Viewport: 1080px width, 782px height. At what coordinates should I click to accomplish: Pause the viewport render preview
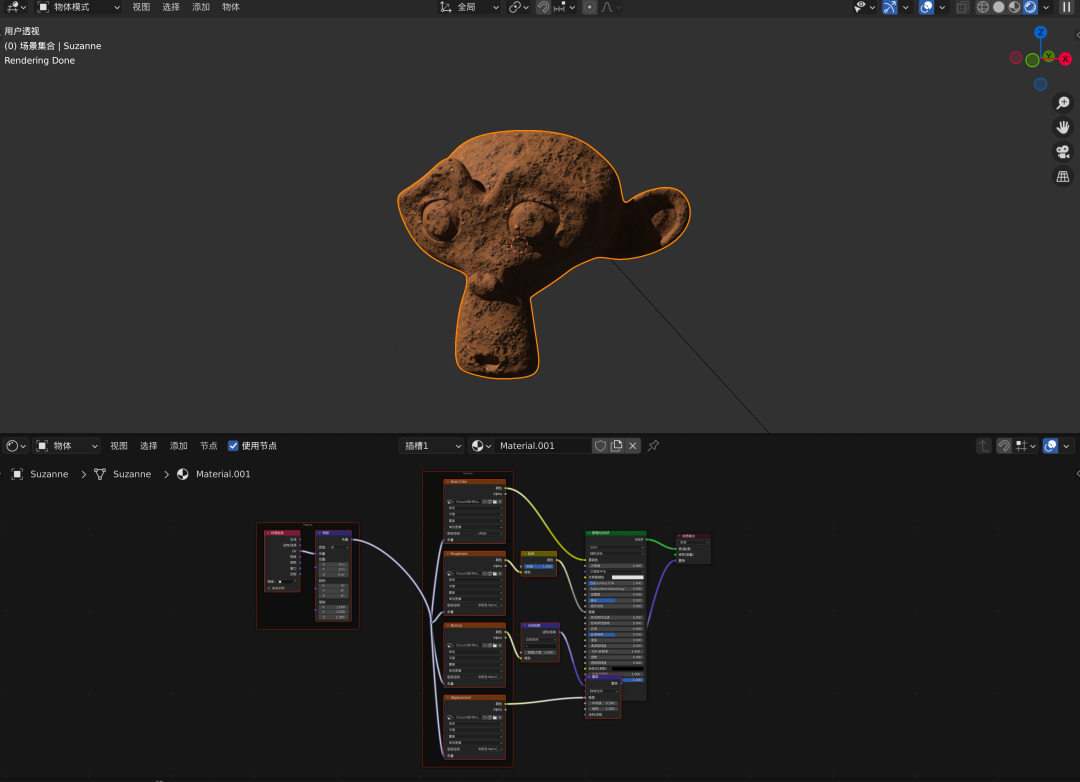click(1066, 7)
